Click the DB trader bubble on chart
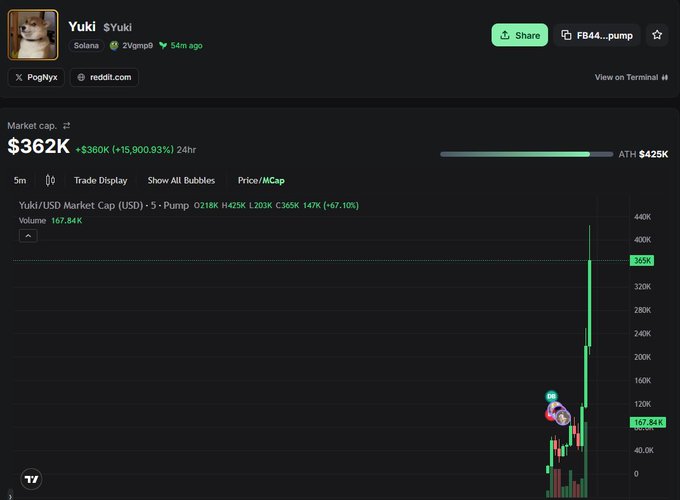The height and width of the screenshot is (500, 680). [x=551, y=396]
